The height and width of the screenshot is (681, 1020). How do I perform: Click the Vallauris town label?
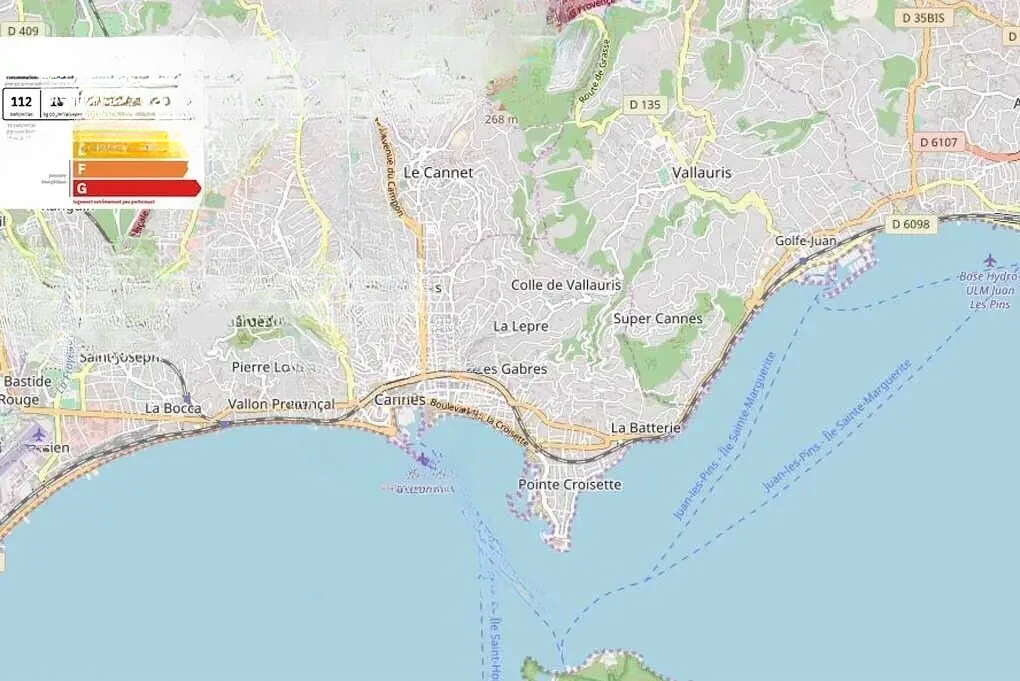[x=701, y=172]
